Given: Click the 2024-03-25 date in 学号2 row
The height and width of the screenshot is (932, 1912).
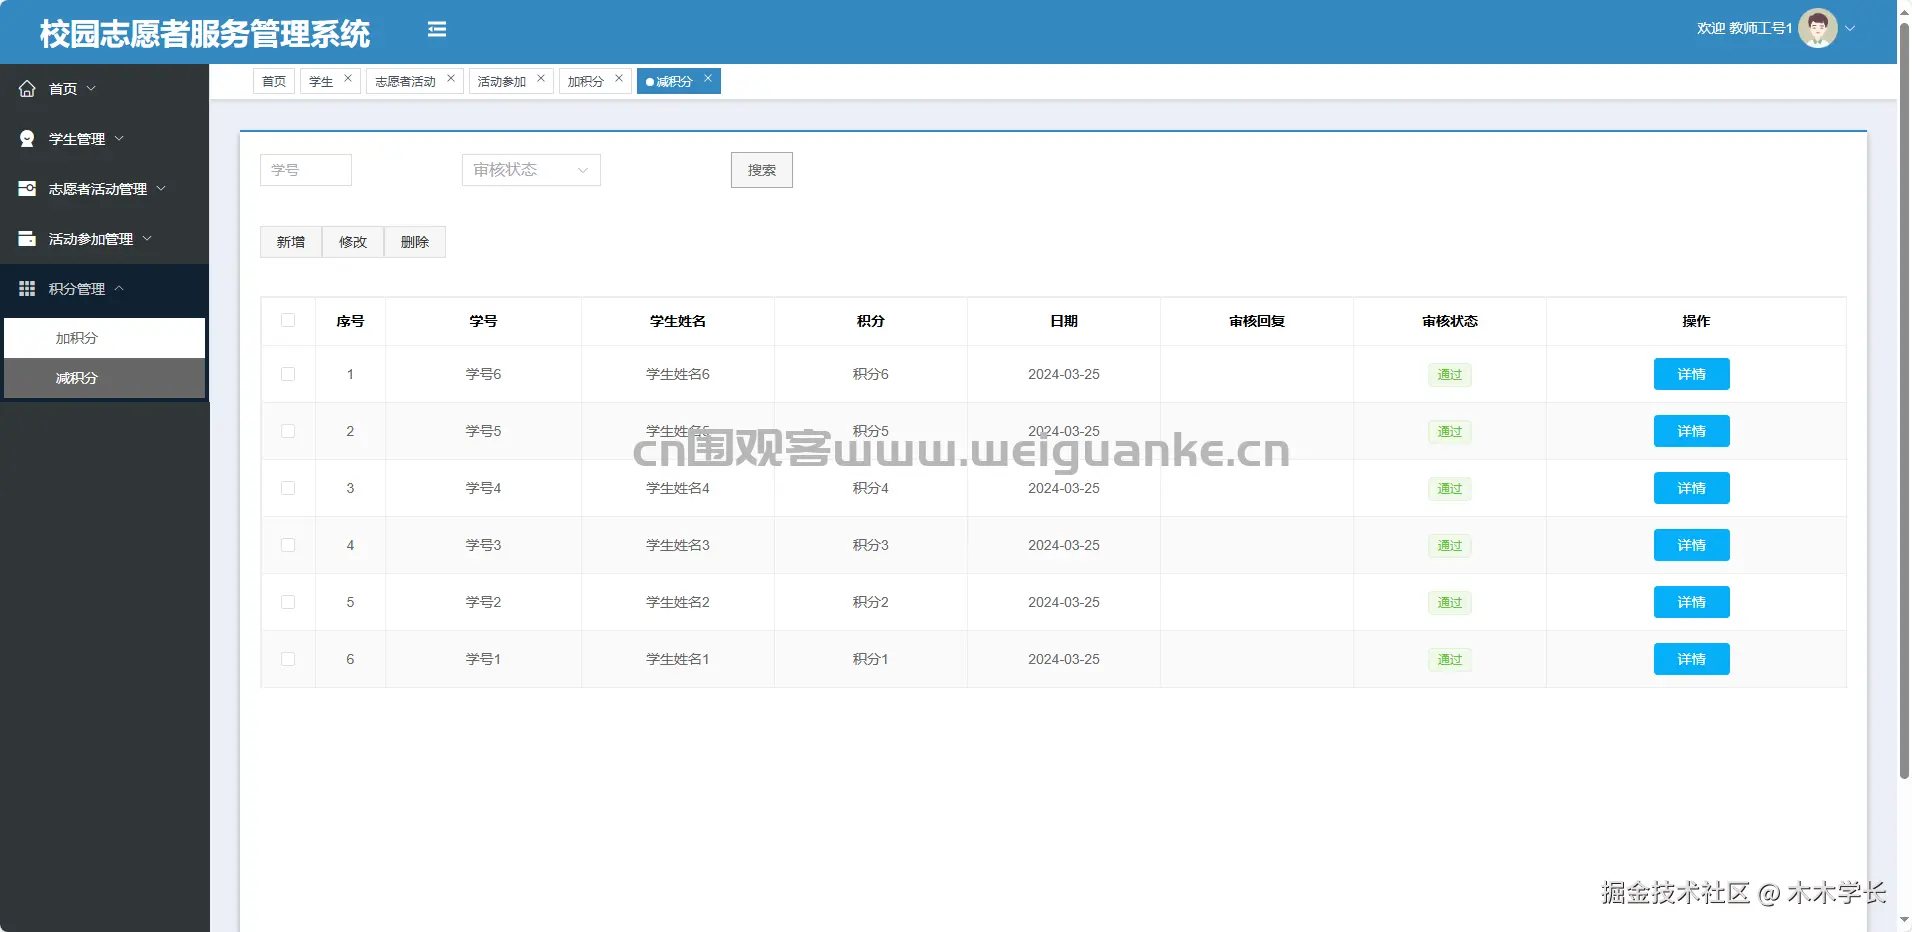Looking at the screenshot, I should [1064, 602].
